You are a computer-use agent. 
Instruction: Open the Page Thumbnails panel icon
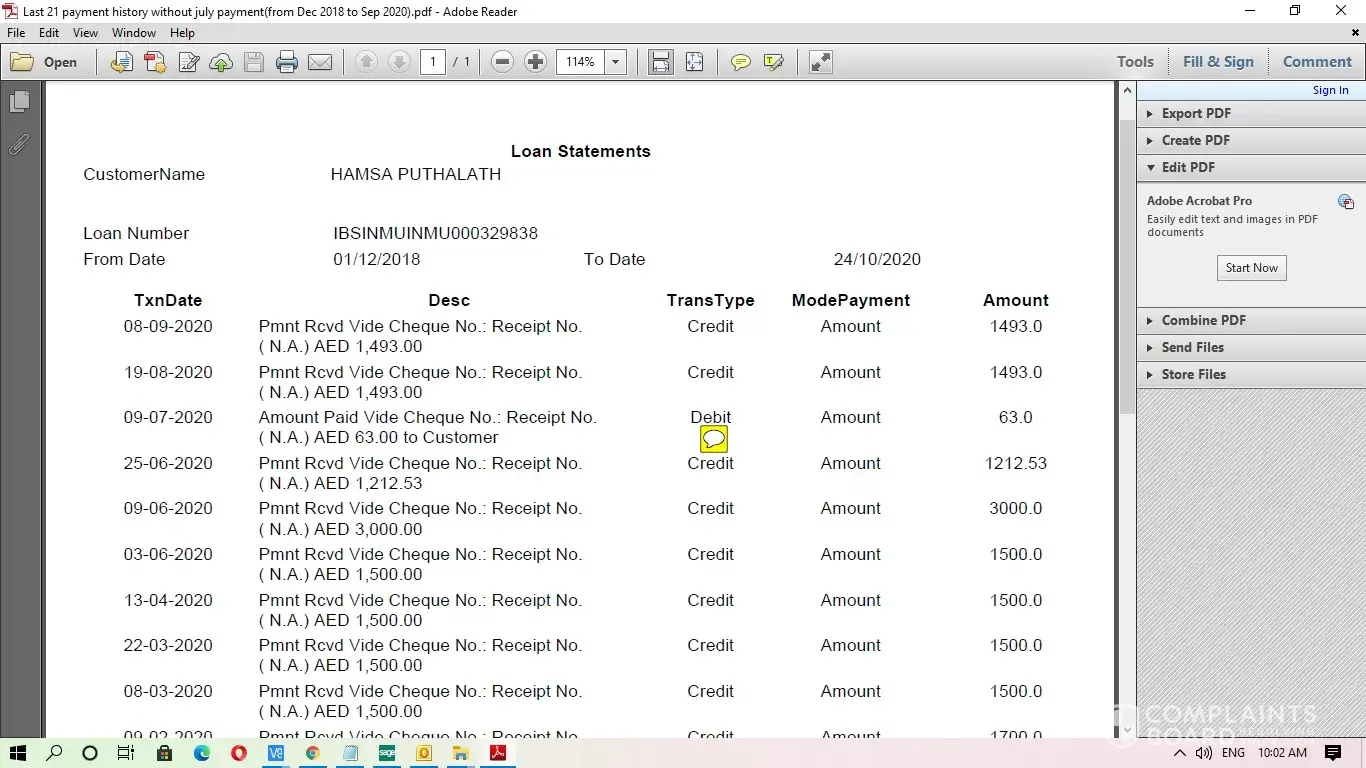click(19, 102)
